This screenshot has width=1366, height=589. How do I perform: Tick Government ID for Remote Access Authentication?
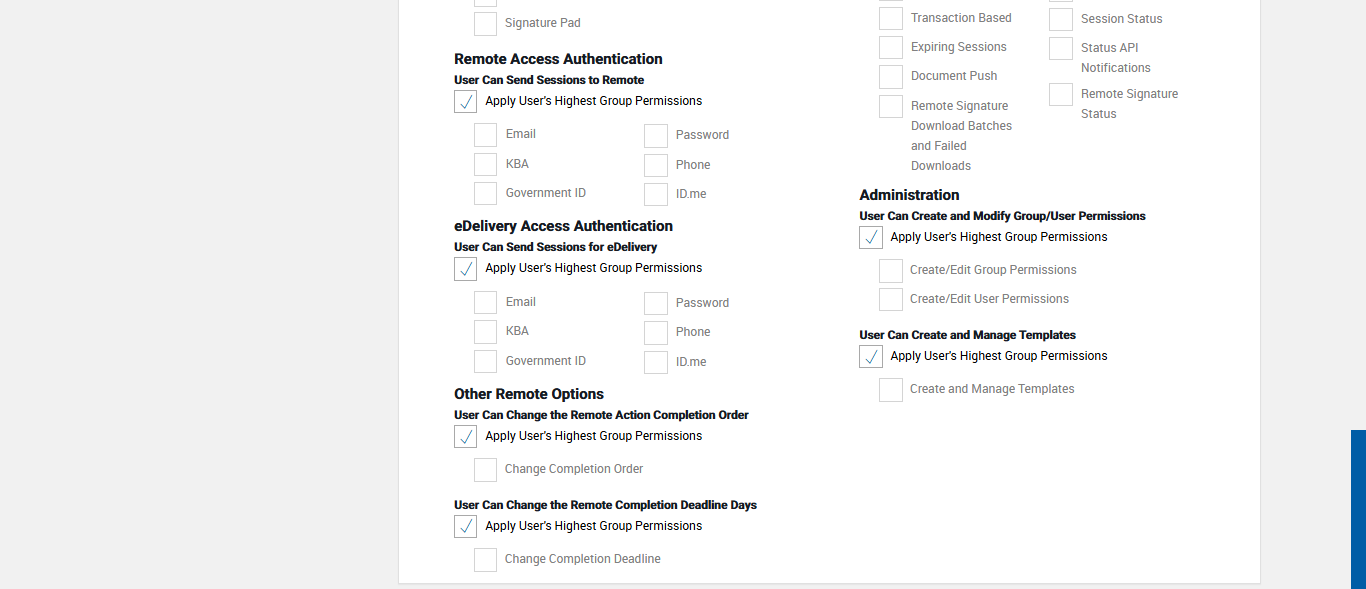(485, 194)
